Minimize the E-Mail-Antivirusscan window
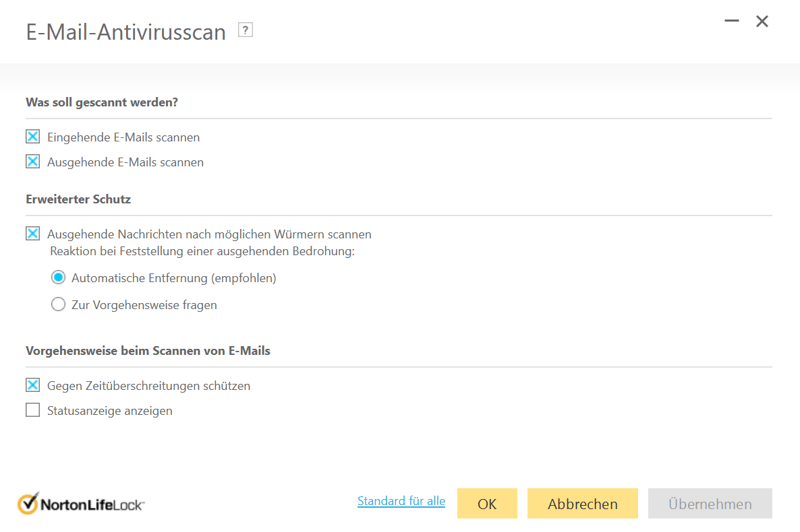The width and height of the screenshot is (800, 532). coord(731,21)
